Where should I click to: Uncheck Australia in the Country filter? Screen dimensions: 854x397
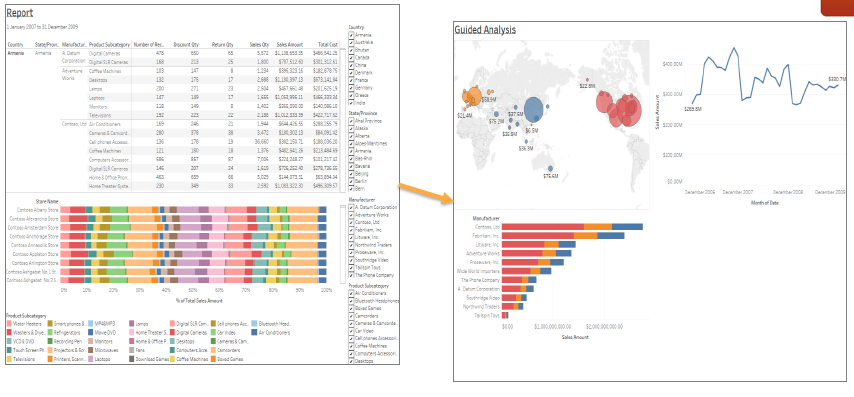[351, 42]
